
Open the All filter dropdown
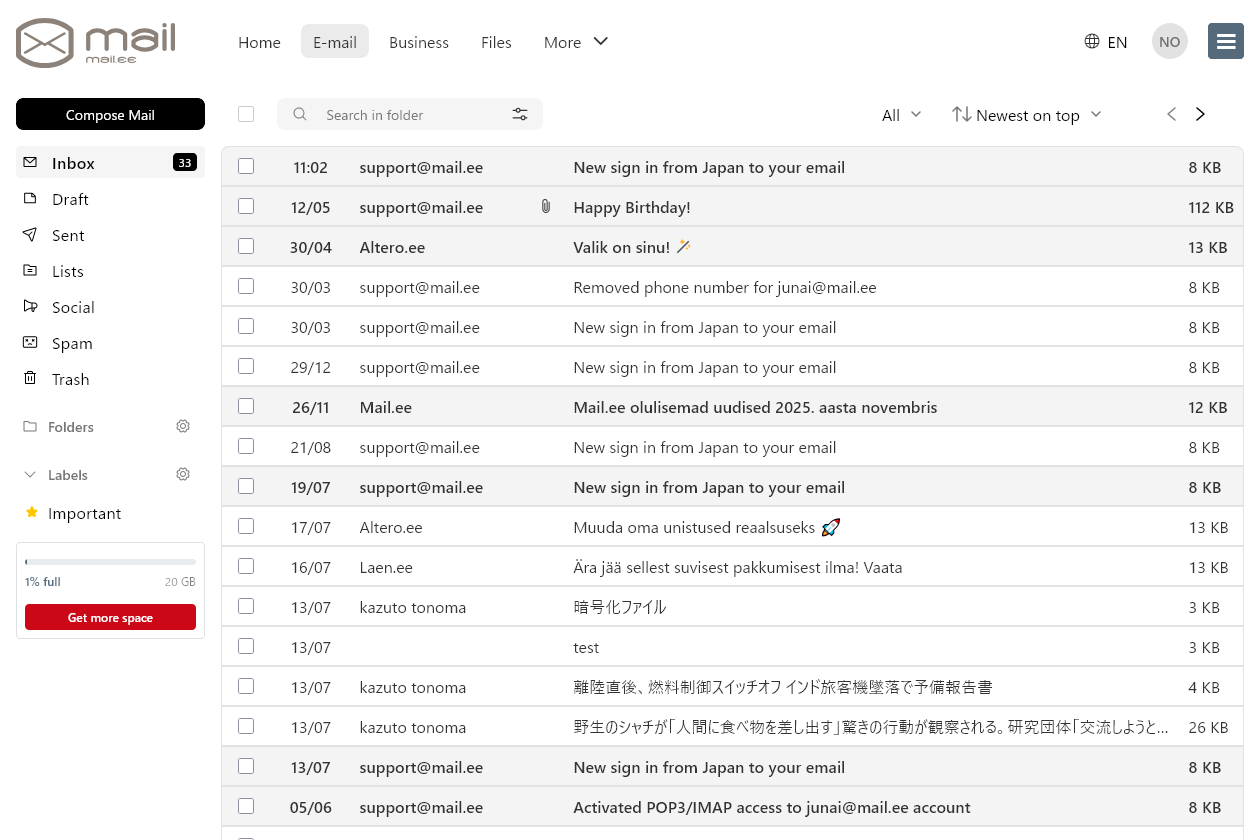(x=901, y=115)
